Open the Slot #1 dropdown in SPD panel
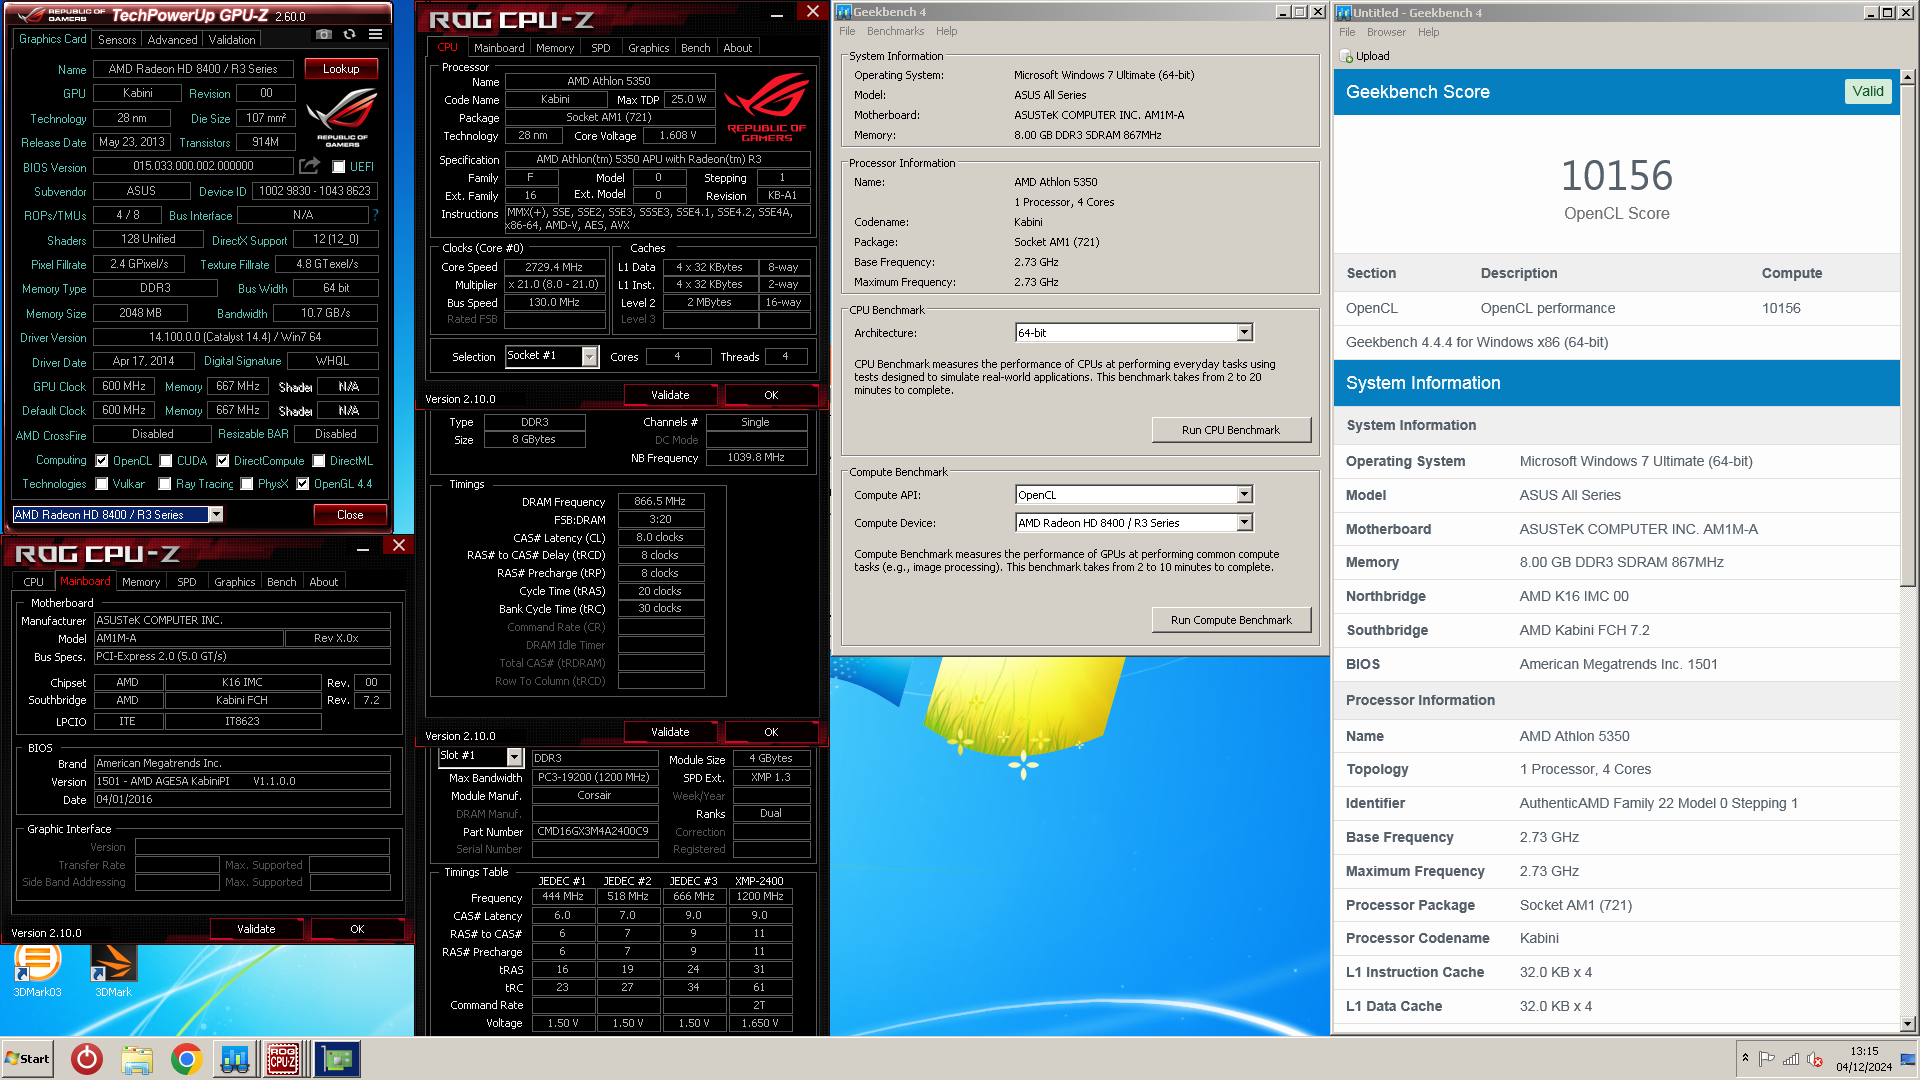 pyautogui.click(x=514, y=757)
